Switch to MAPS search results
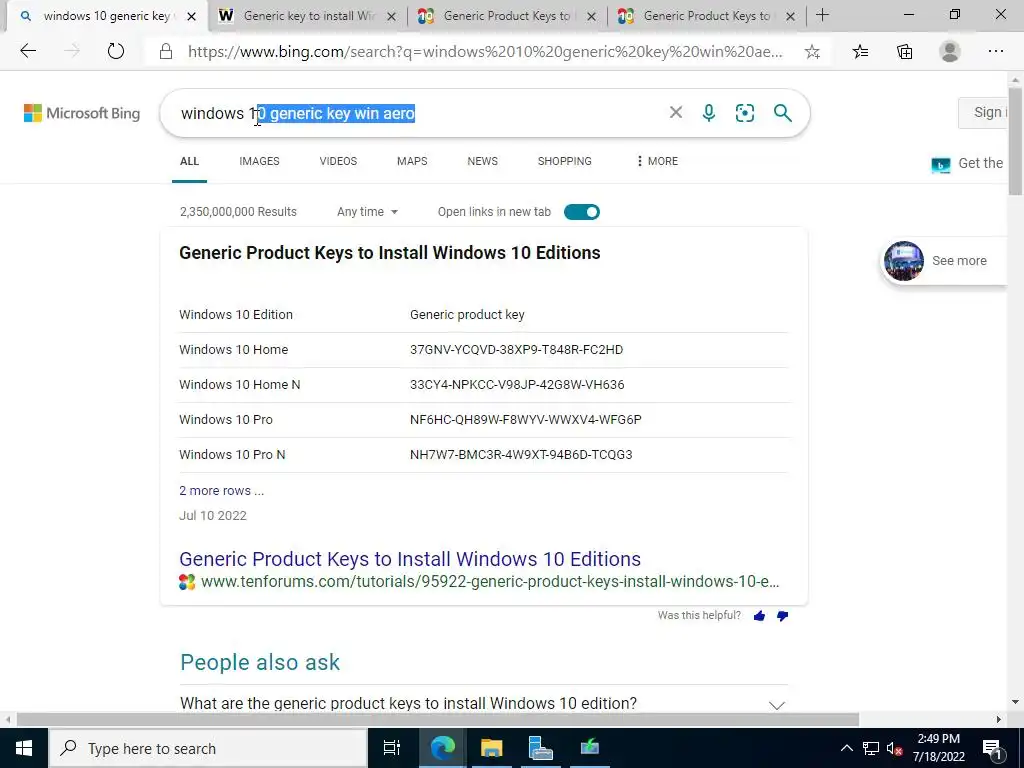Viewport: 1024px width, 768px height. click(x=412, y=161)
